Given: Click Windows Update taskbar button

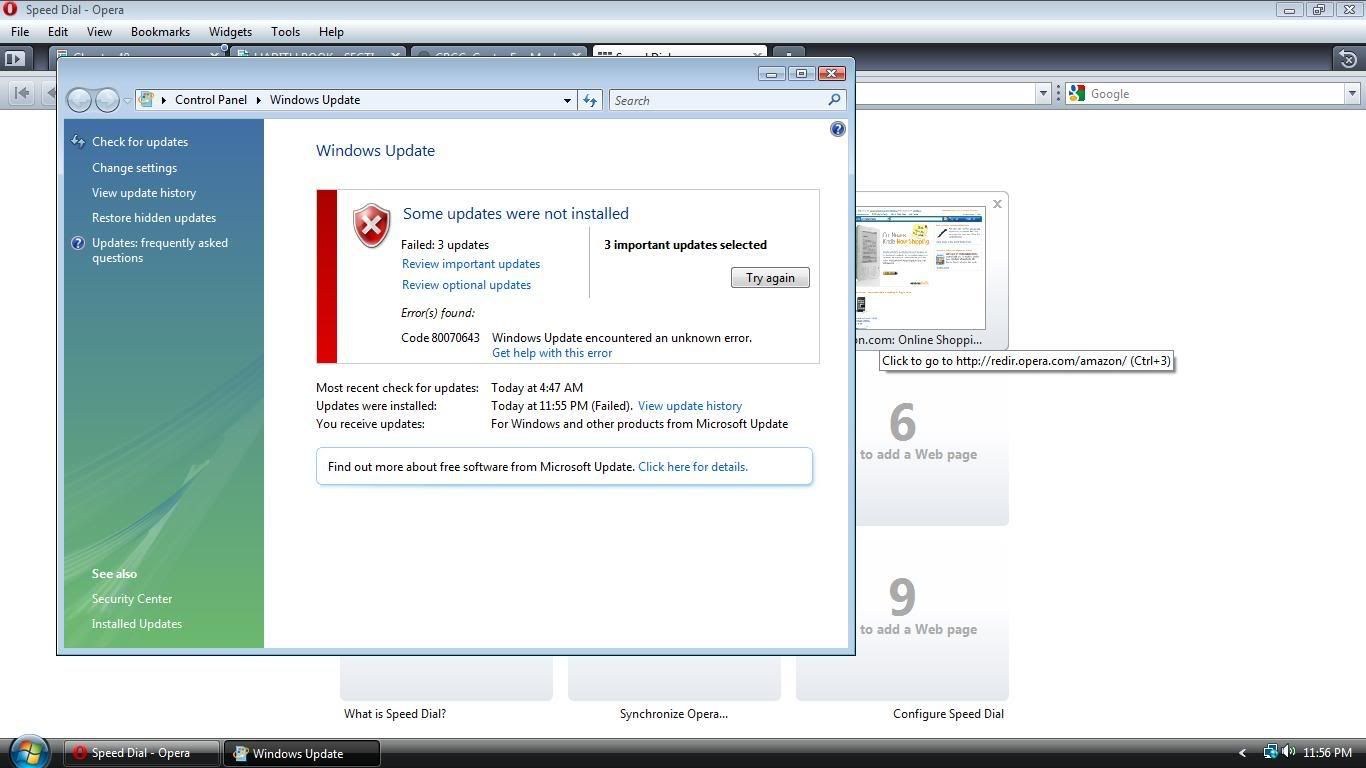Looking at the screenshot, I should pos(302,753).
